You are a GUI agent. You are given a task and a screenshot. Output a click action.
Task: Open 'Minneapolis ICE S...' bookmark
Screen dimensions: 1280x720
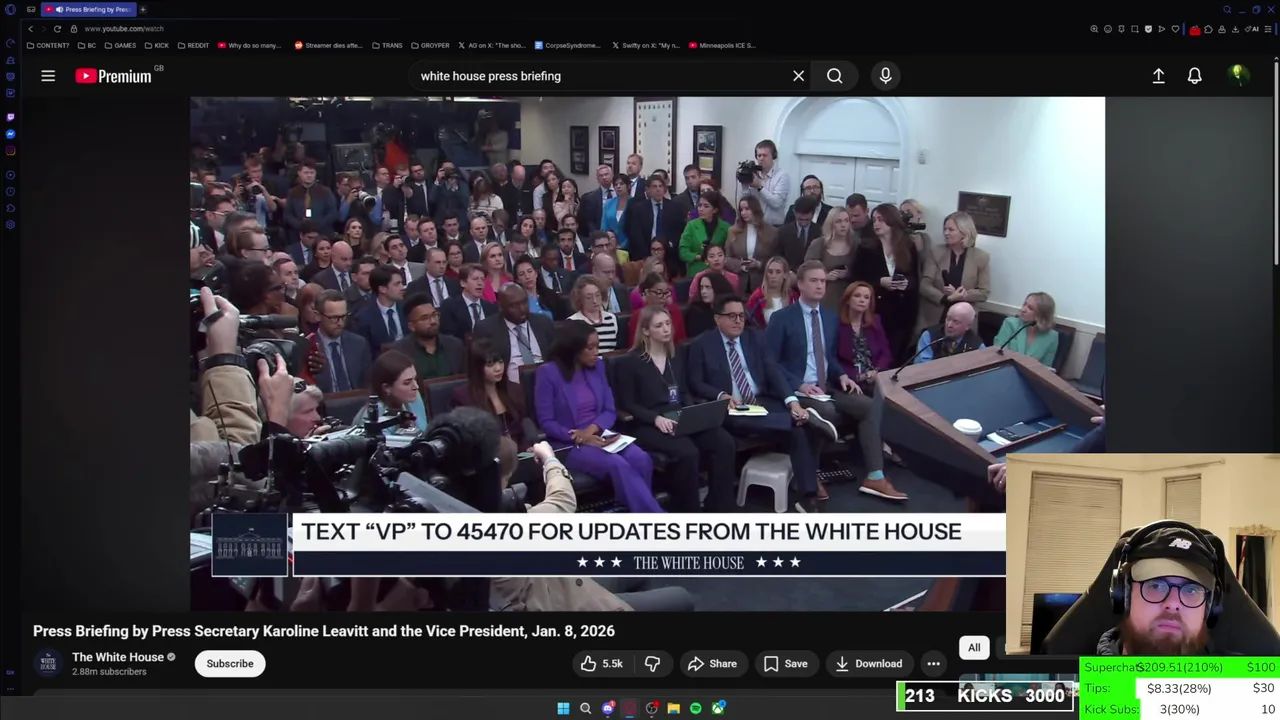[722, 45]
